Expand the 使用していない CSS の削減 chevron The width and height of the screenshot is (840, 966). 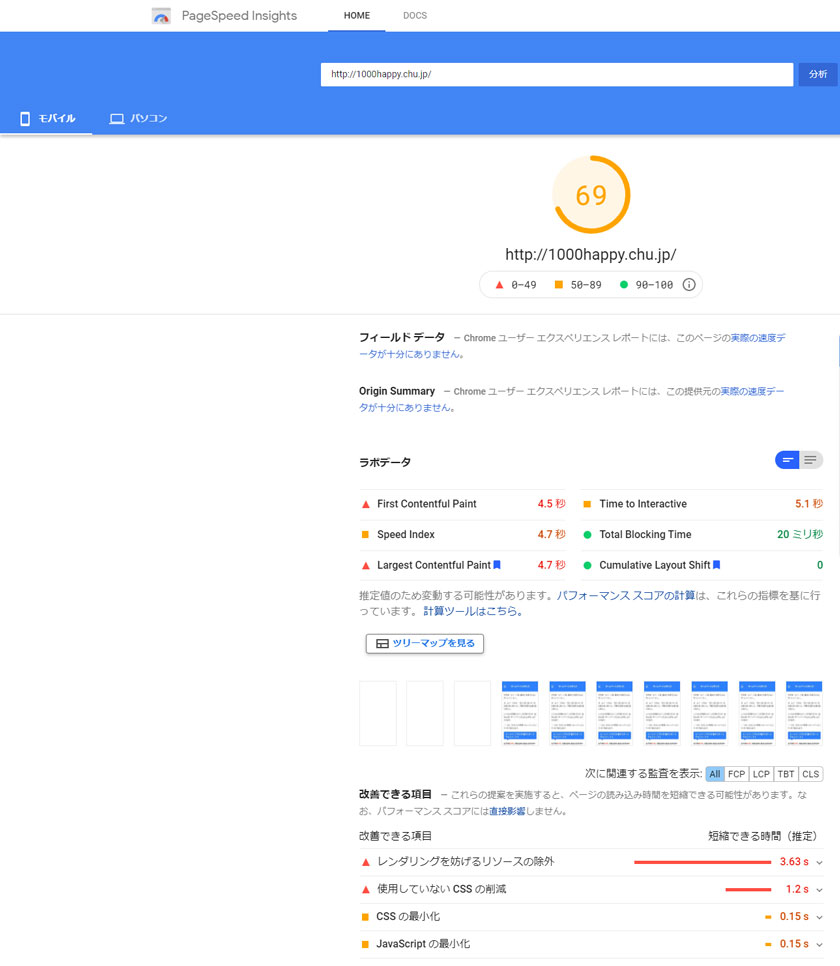point(819,890)
